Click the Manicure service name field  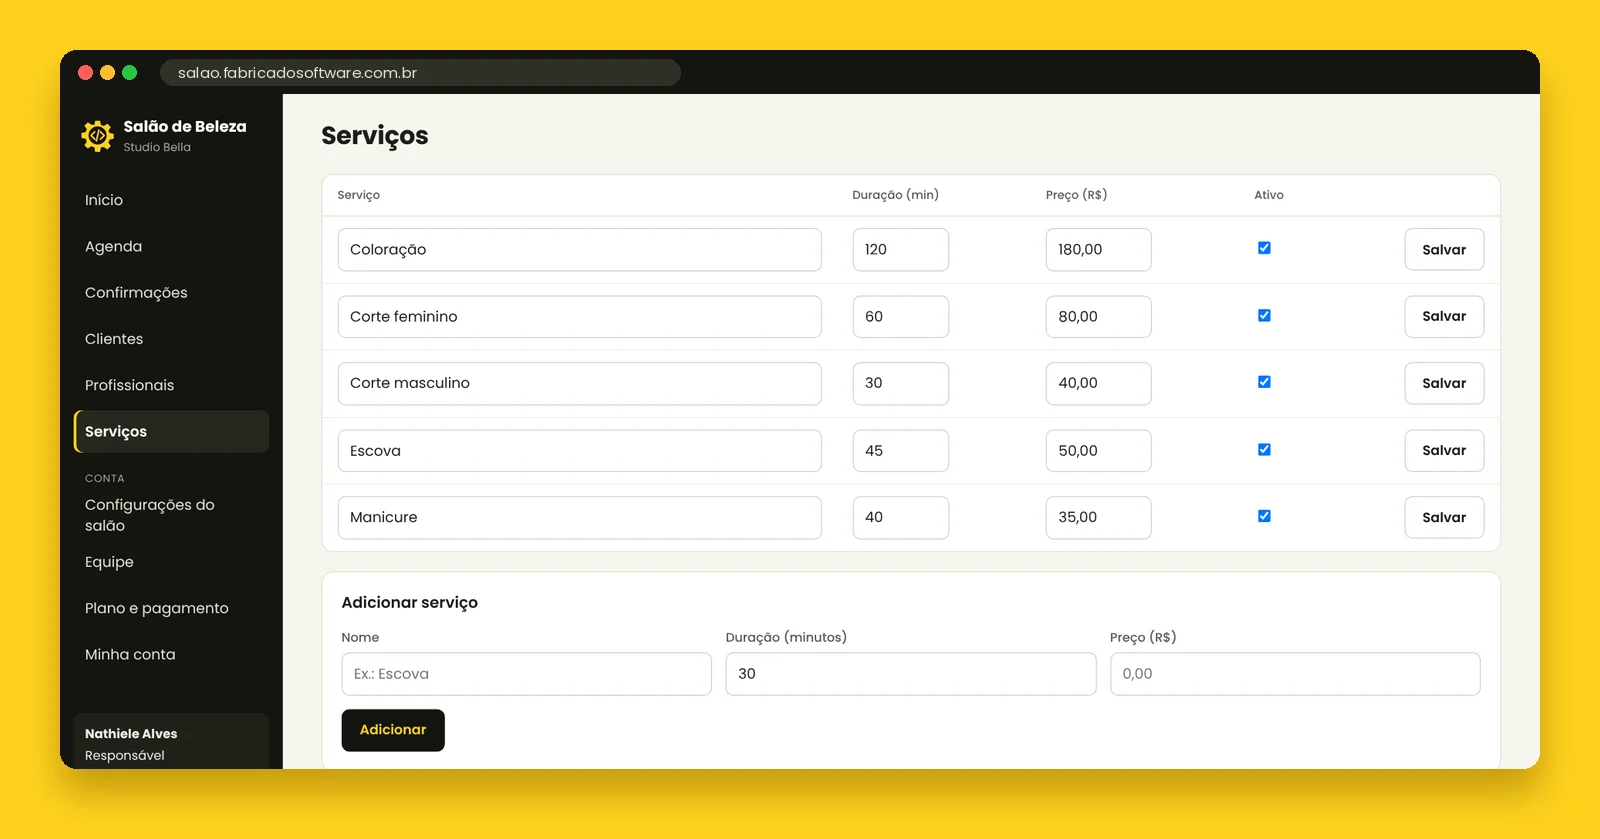tap(580, 517)
